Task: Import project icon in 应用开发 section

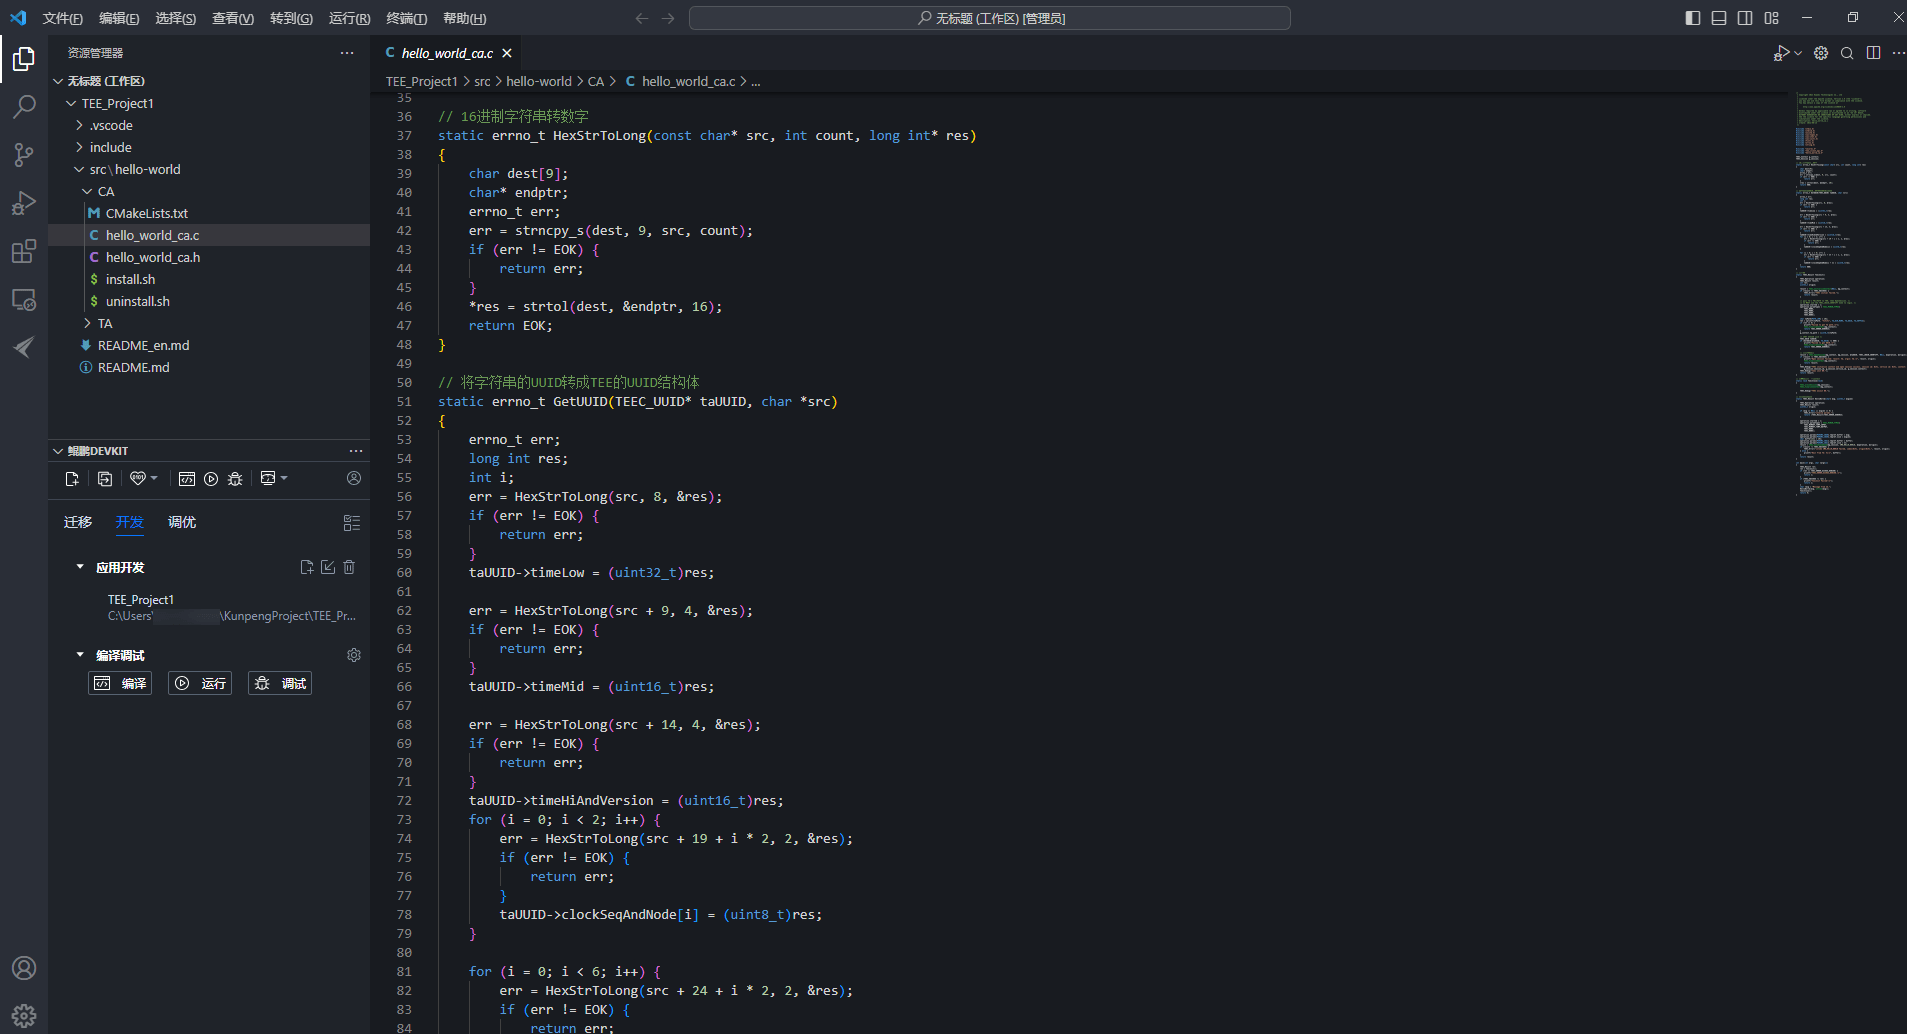Action: pyautogui.click(x=328, y=567)
